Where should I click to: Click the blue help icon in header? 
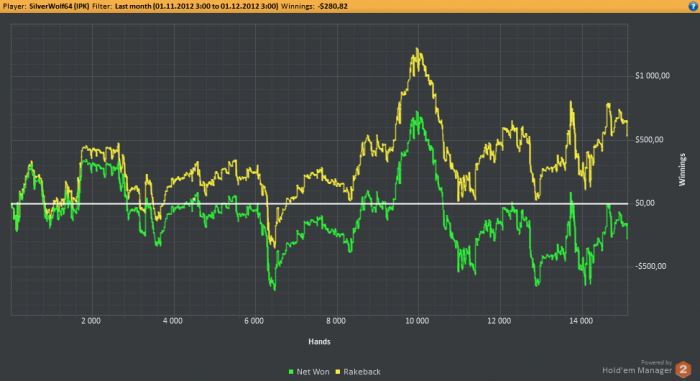[693, 6]
